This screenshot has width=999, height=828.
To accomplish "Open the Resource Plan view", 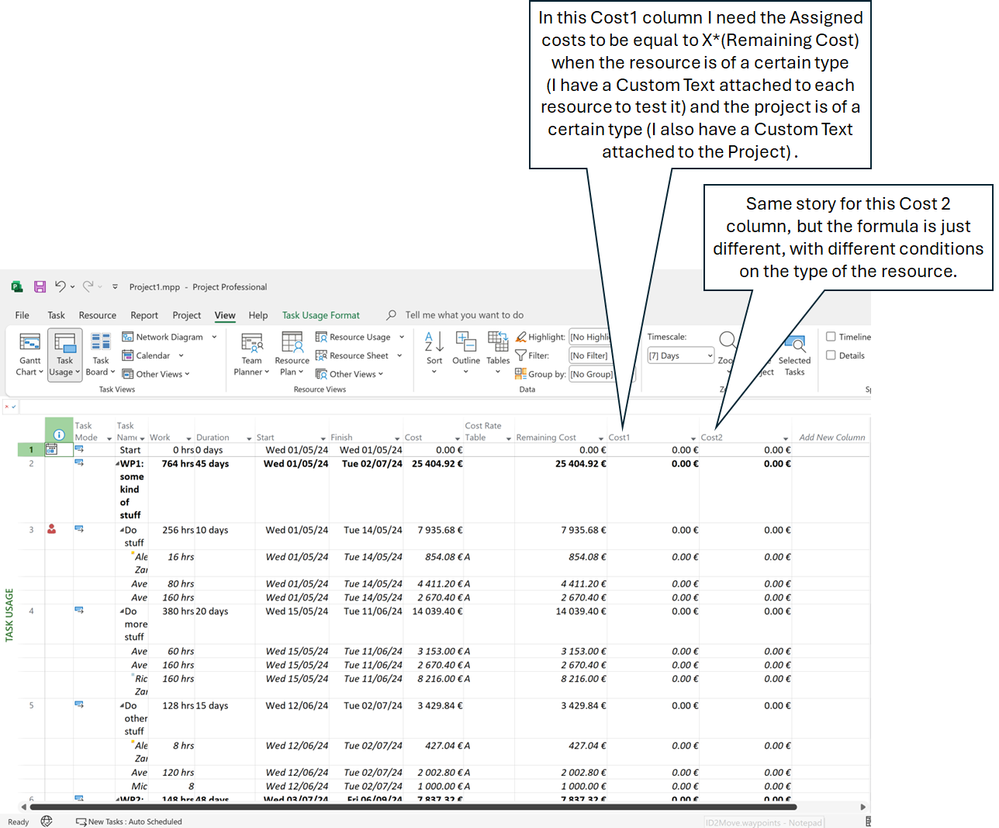I will pos(292,354).
